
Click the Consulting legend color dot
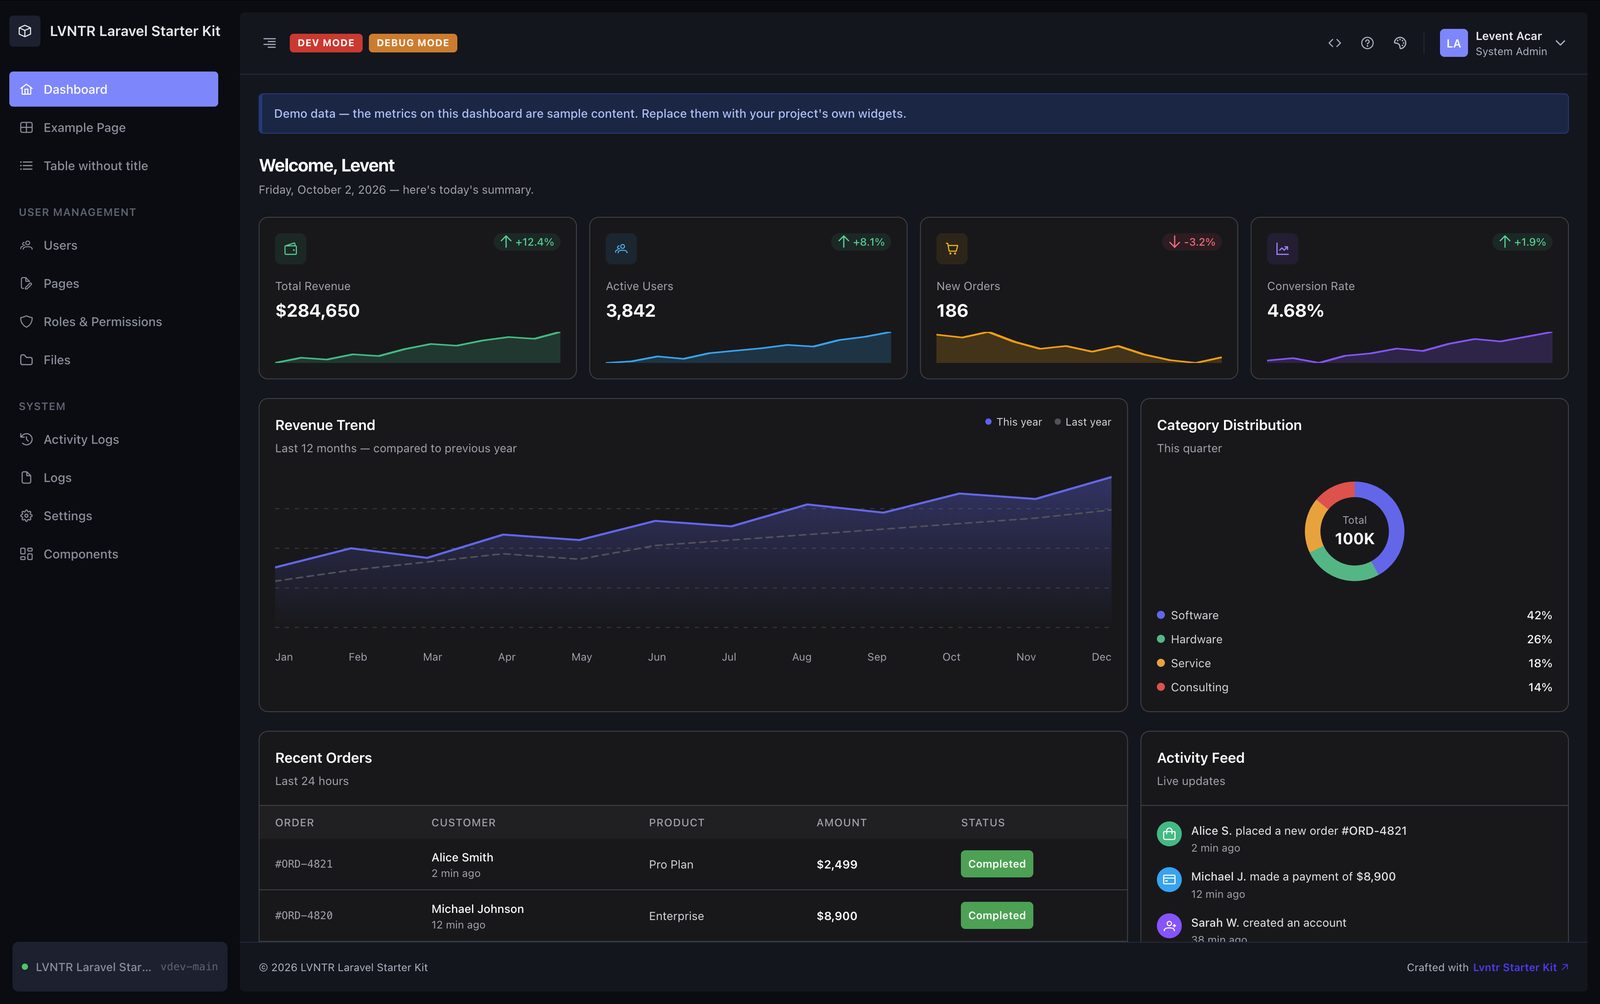pyautogui.click(x=1161, y=687)
